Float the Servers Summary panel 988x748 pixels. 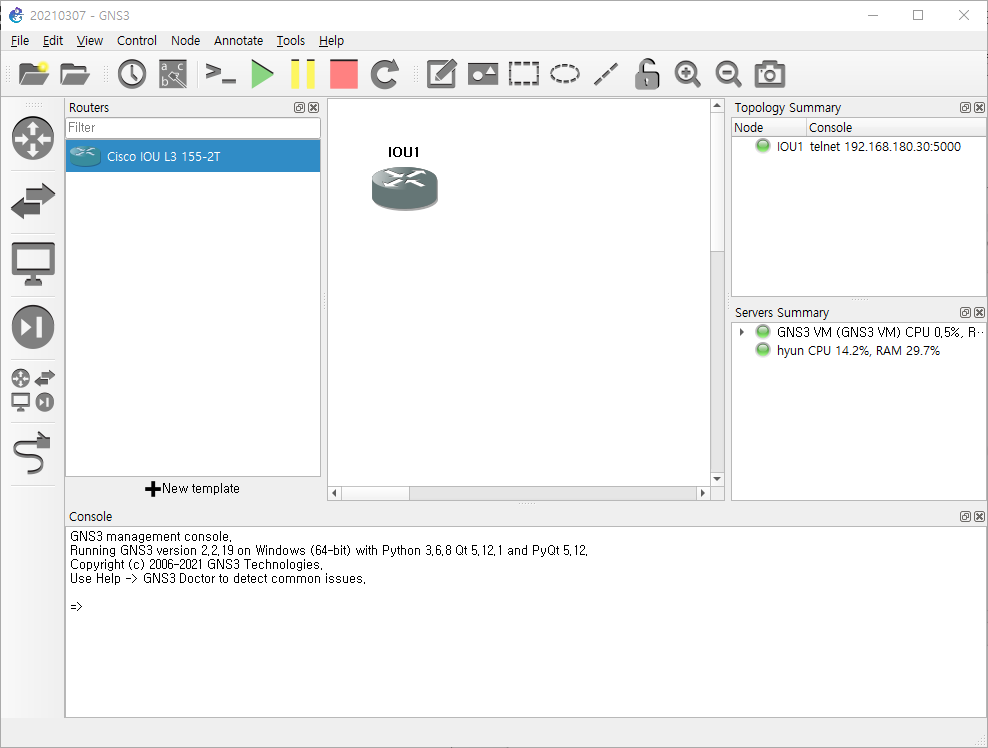point(965,313)
